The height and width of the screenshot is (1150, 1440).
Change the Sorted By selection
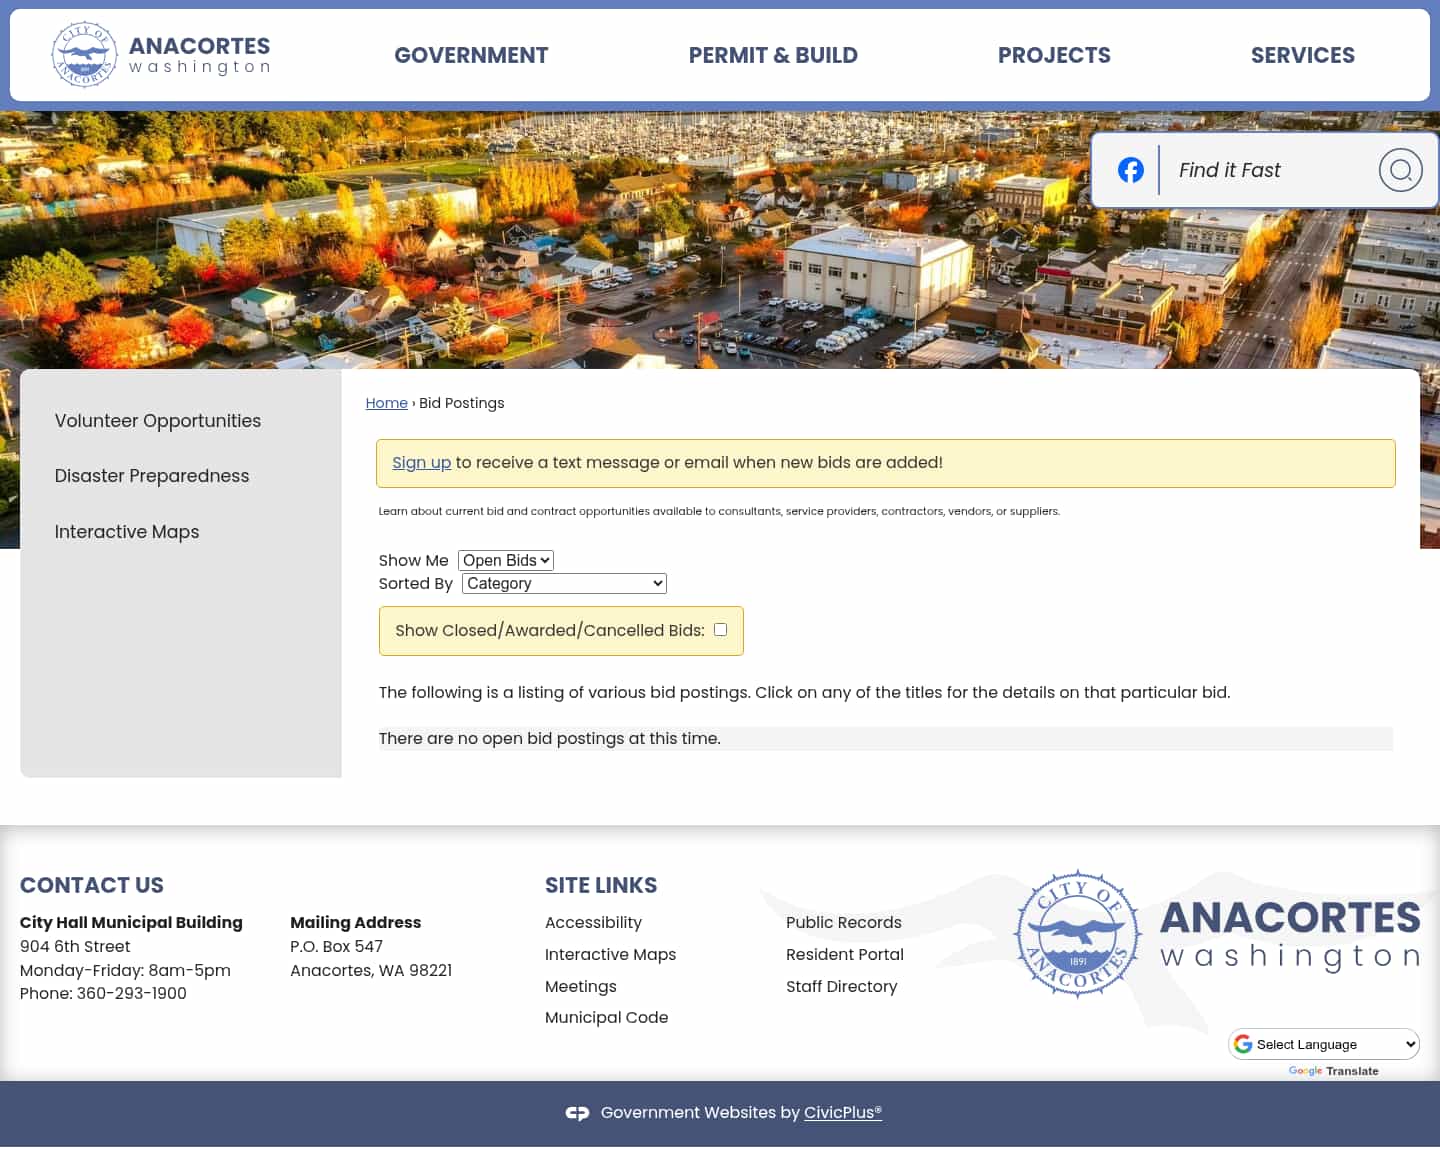[563, 583]
